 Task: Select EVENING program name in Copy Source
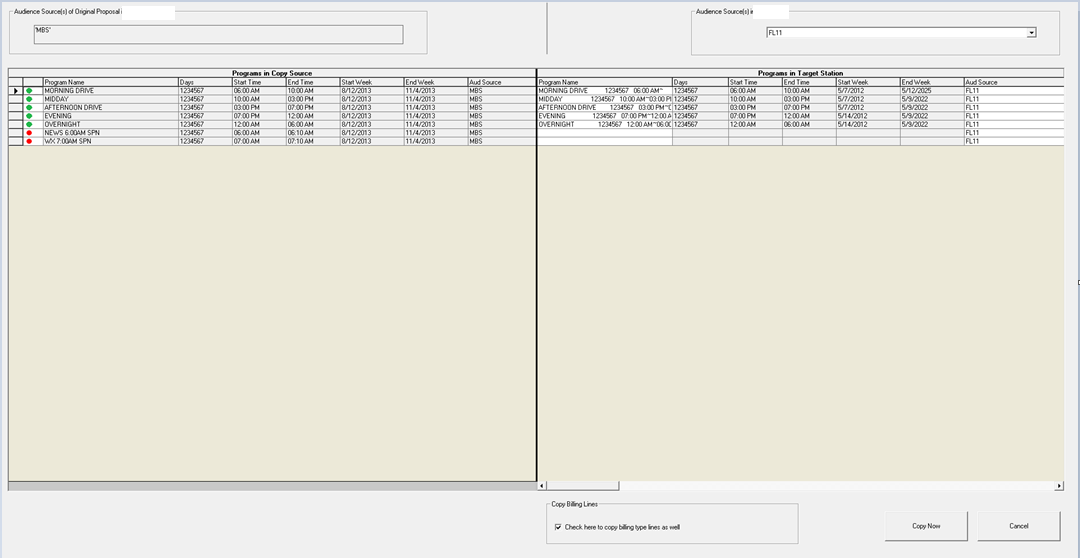(58, 116)
